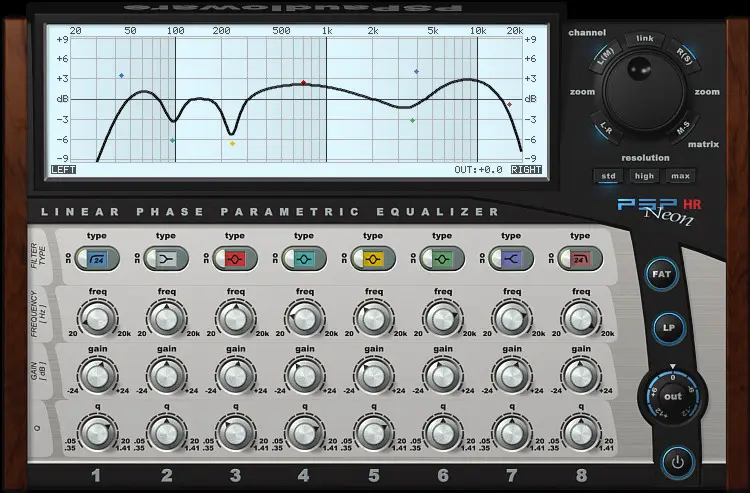Click band 2 freq knob
750x493 pixels.
click(x=166, y=318)
